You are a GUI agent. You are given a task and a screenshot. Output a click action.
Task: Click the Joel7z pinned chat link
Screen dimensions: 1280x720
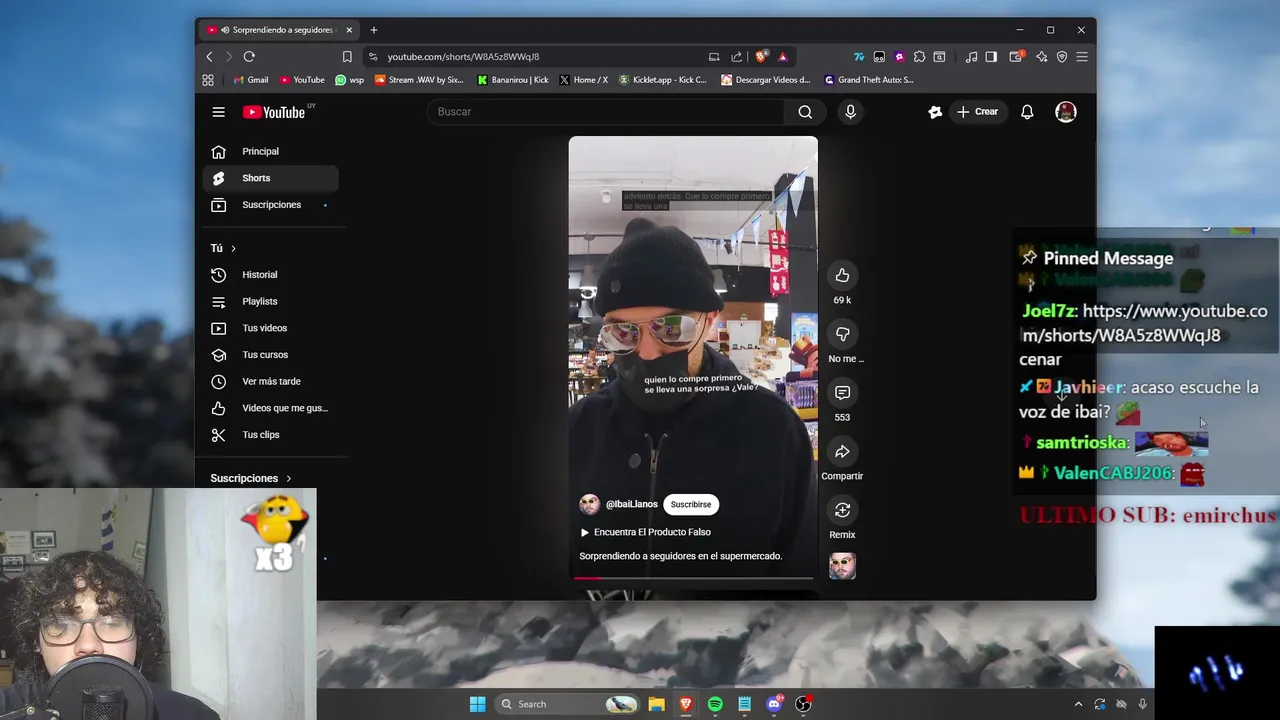point(1143,323)
